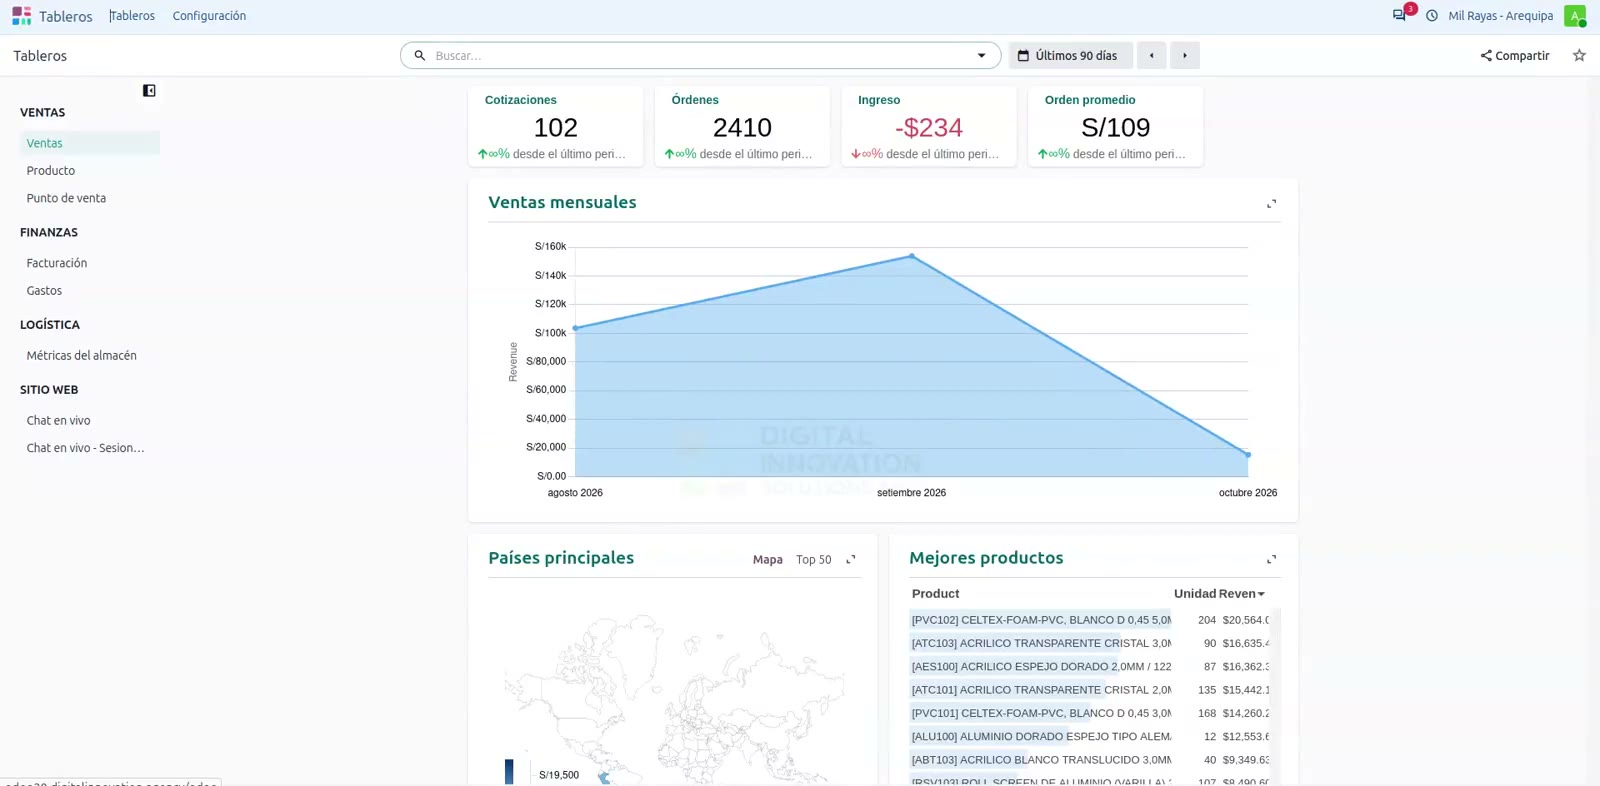Screen dimensions: 1600x786
Task: Open the Últimos 90 días date filter
Action: click(1071, 56)
